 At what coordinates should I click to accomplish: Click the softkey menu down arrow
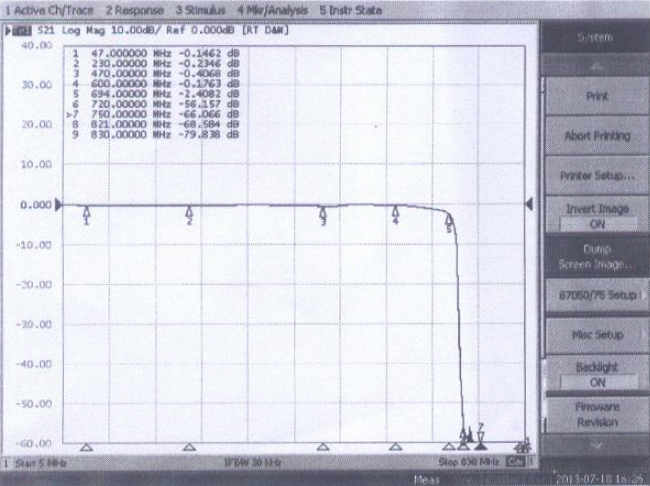pyautogui.click(x=597, y=446)
